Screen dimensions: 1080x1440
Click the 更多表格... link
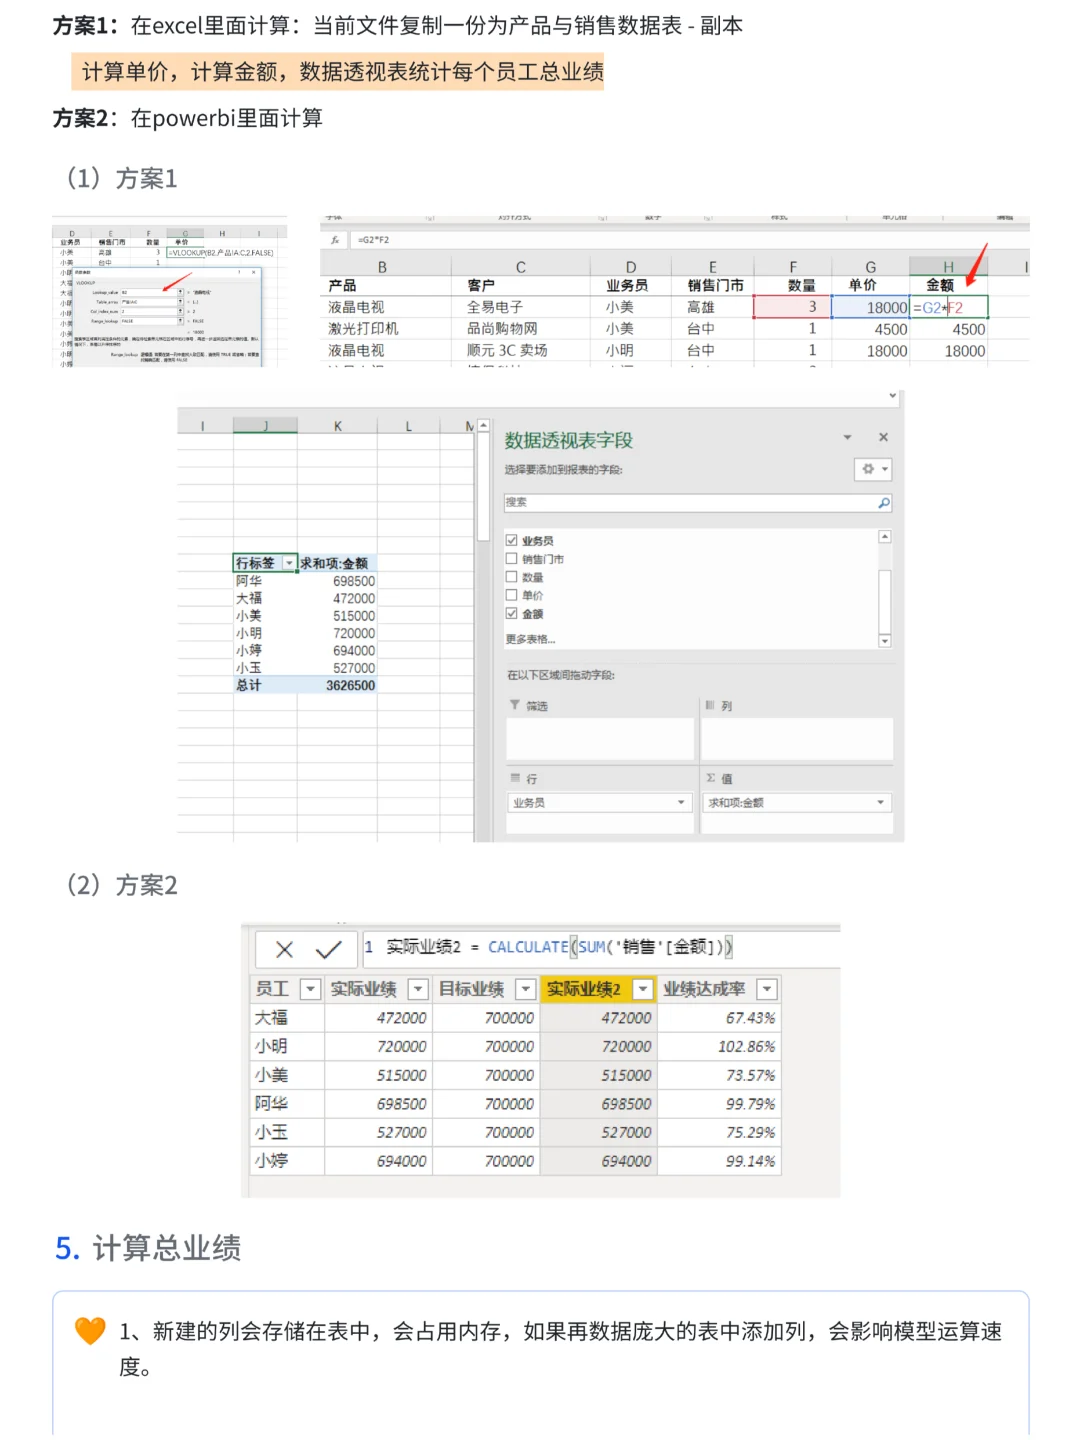[x=530, y=639]
